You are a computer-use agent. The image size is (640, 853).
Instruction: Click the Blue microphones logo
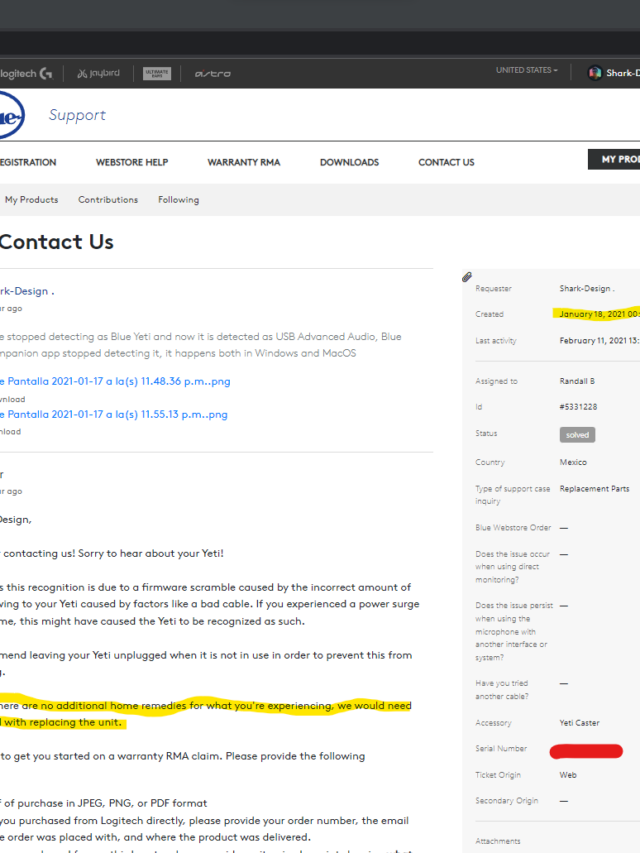[x=11, y=115]
